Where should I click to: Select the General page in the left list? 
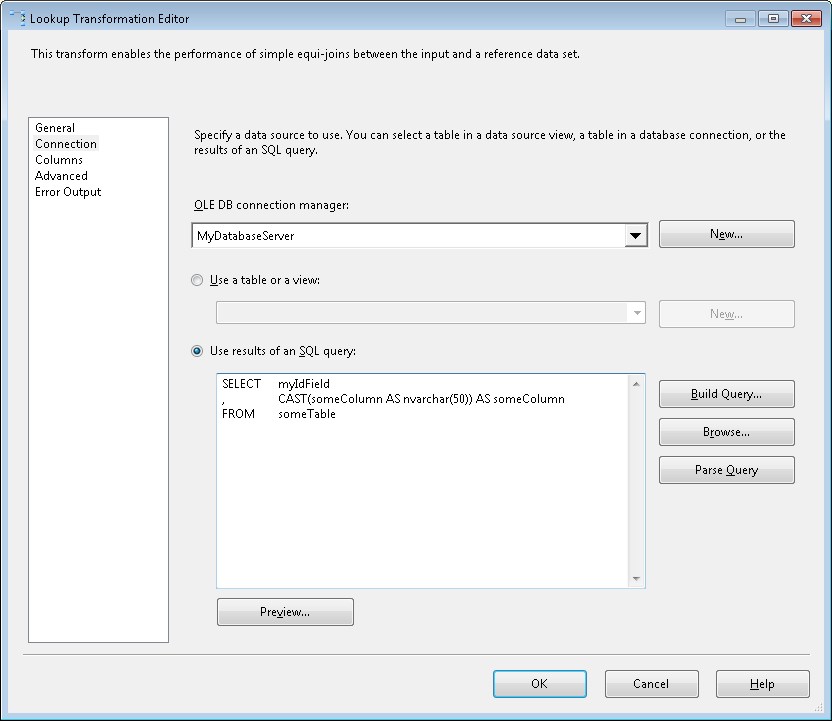[54, 127]
